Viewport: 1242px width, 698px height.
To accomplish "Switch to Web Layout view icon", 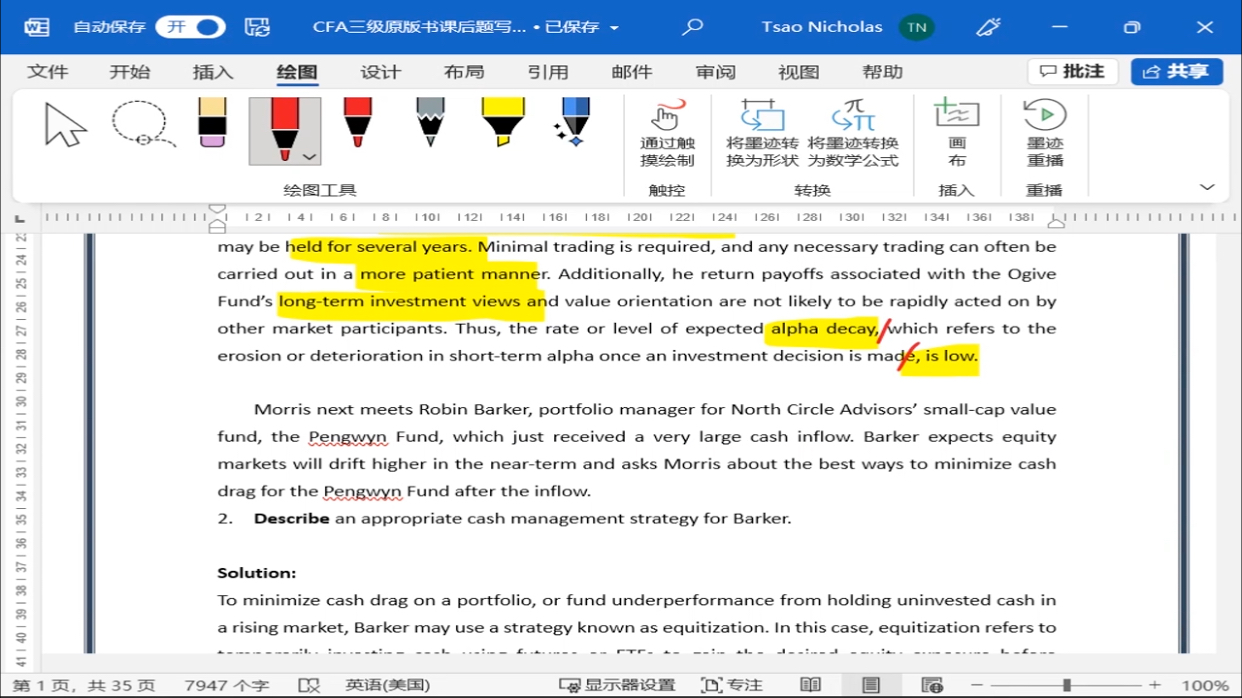I will (932, 685).
